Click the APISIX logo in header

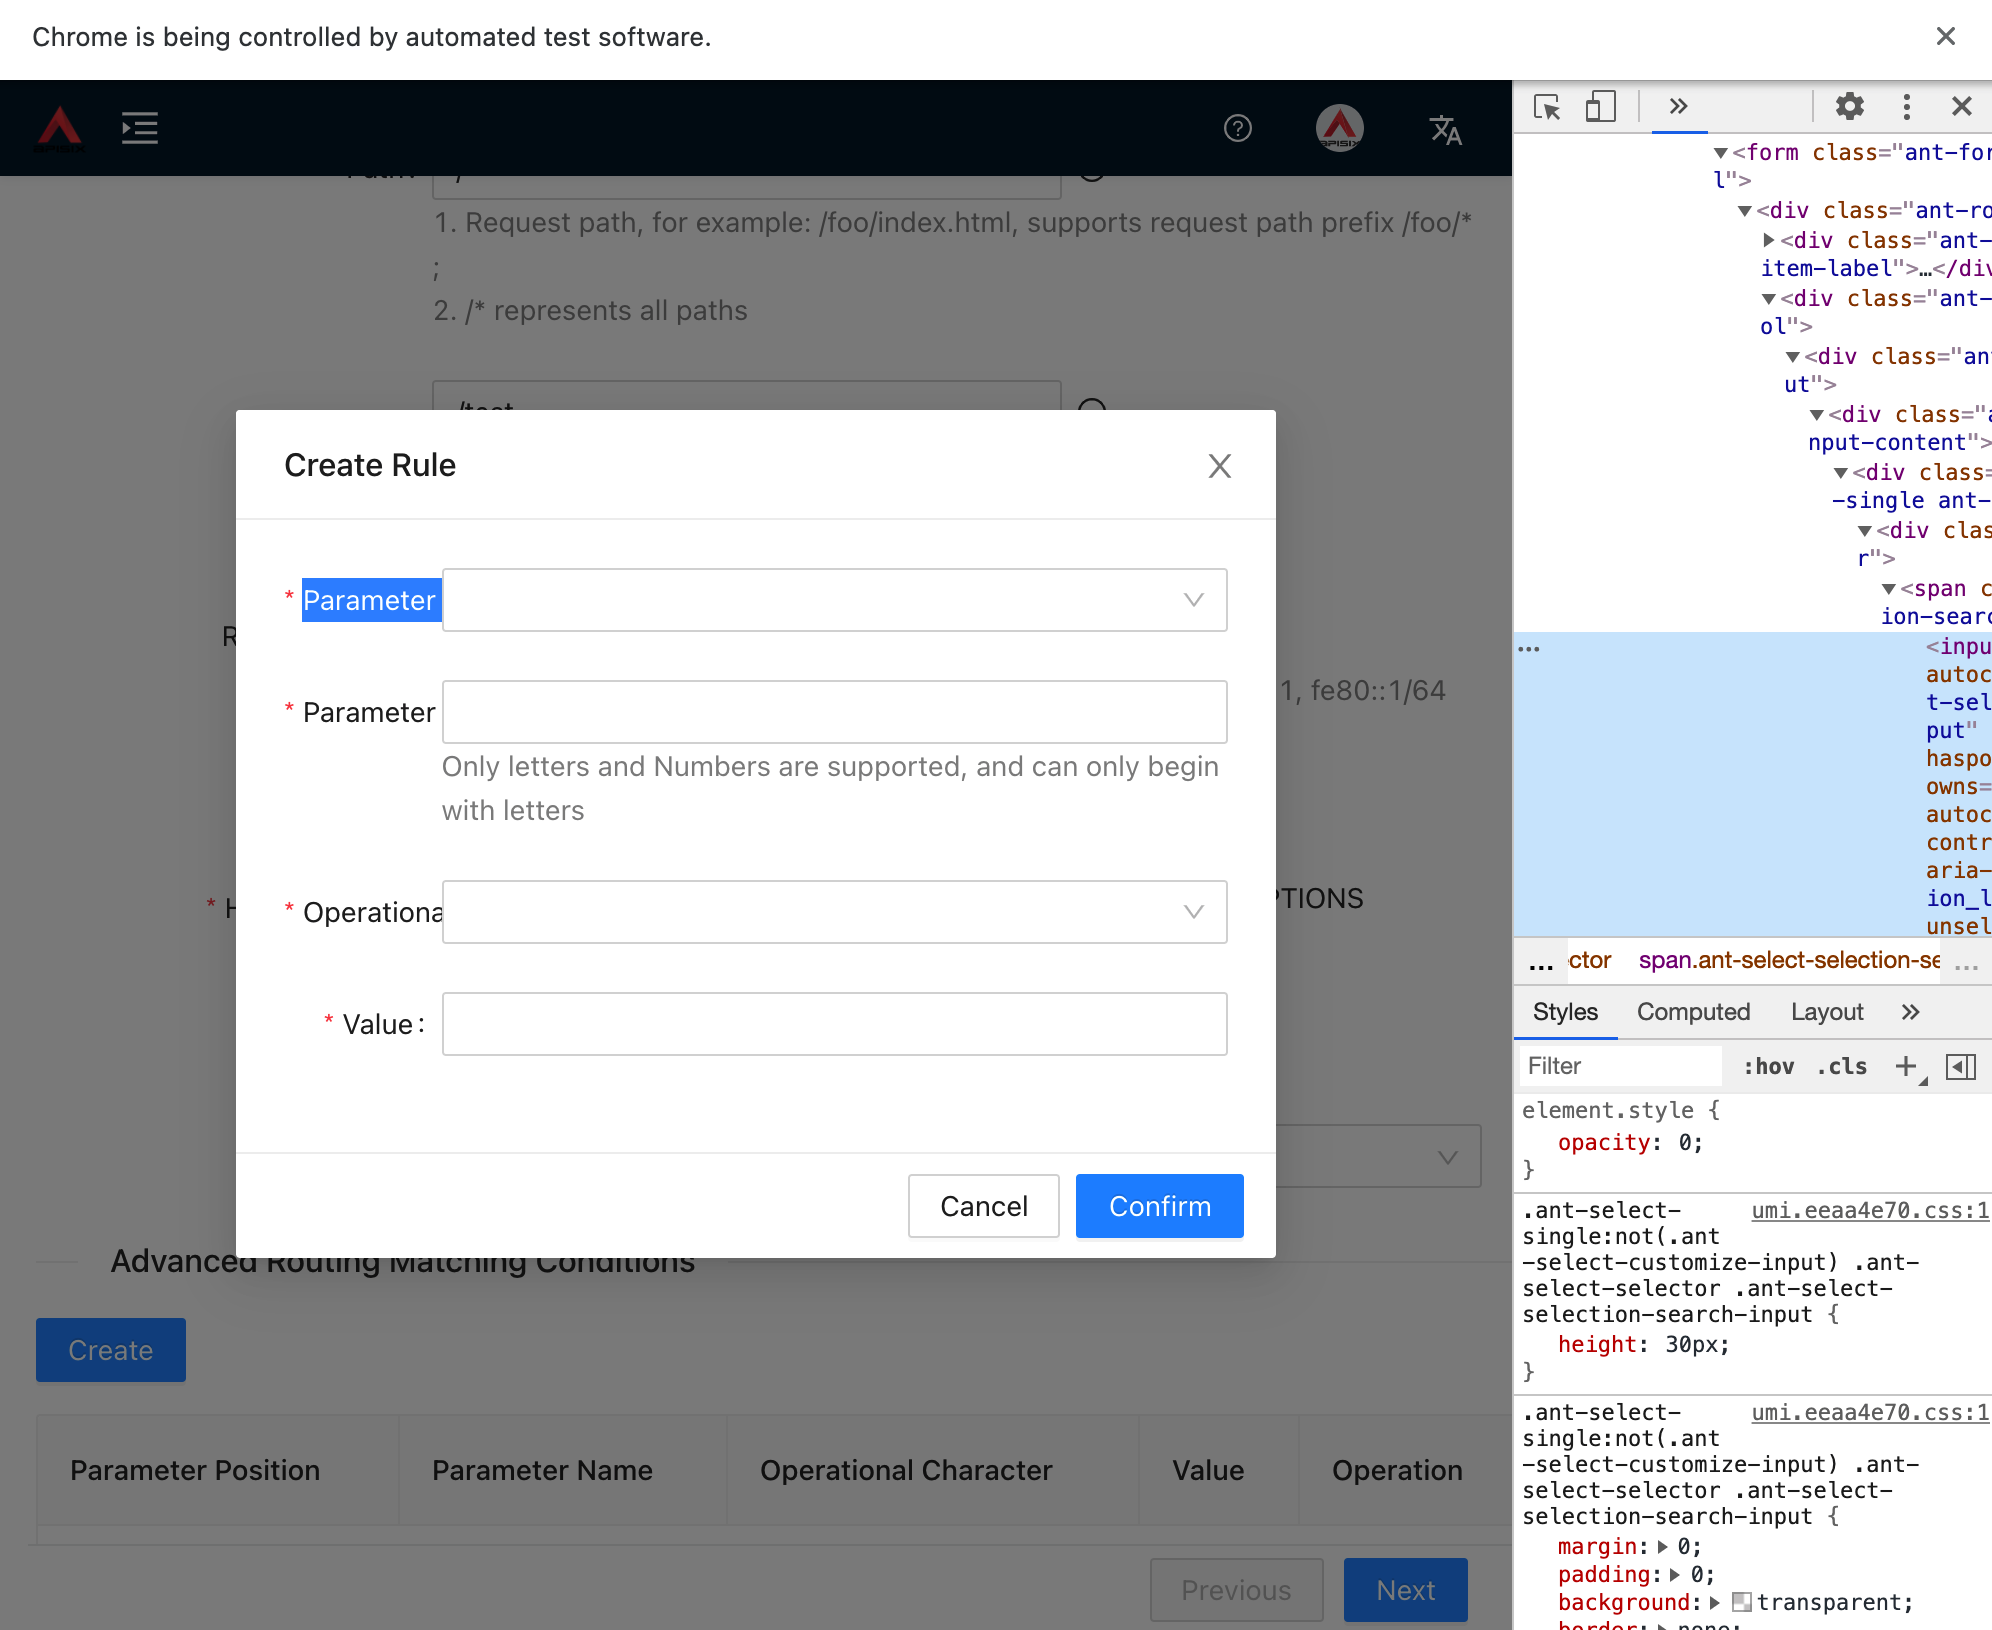(x=59, y=128)
